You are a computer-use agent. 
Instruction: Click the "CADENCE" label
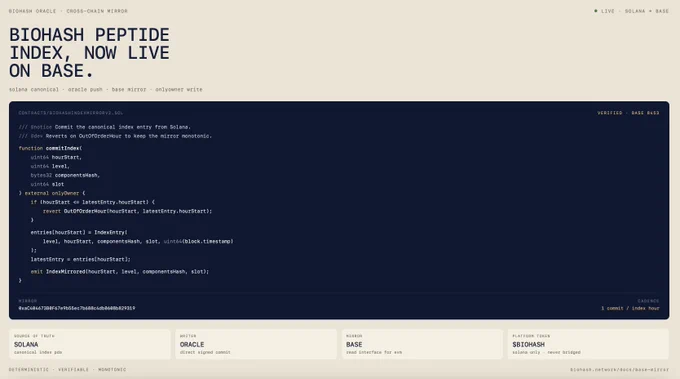(x=648, y=301)
